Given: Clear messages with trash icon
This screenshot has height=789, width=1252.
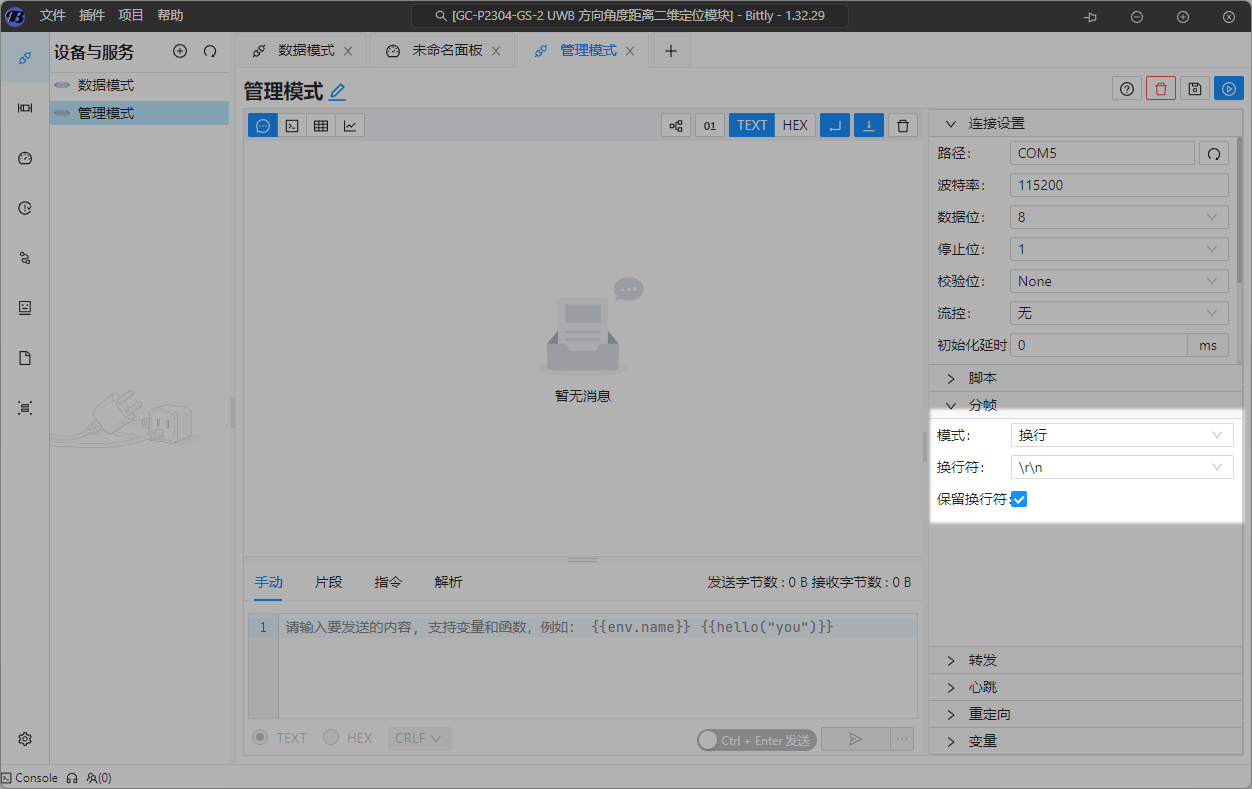Looking at the screenshot, I should 903,125.
